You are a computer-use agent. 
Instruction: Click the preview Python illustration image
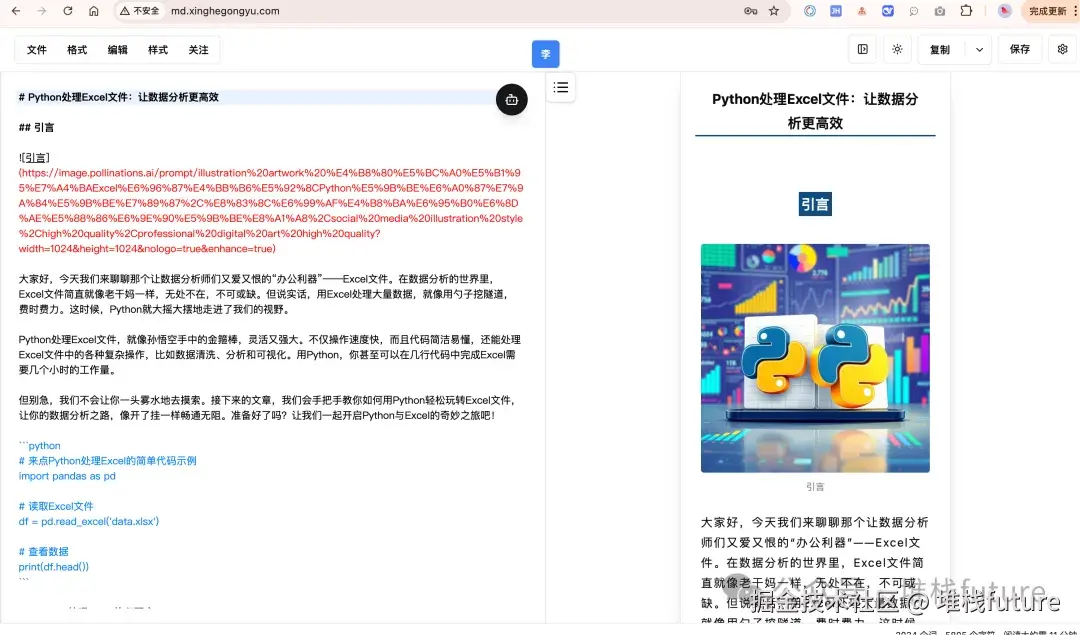click(815, 358)
